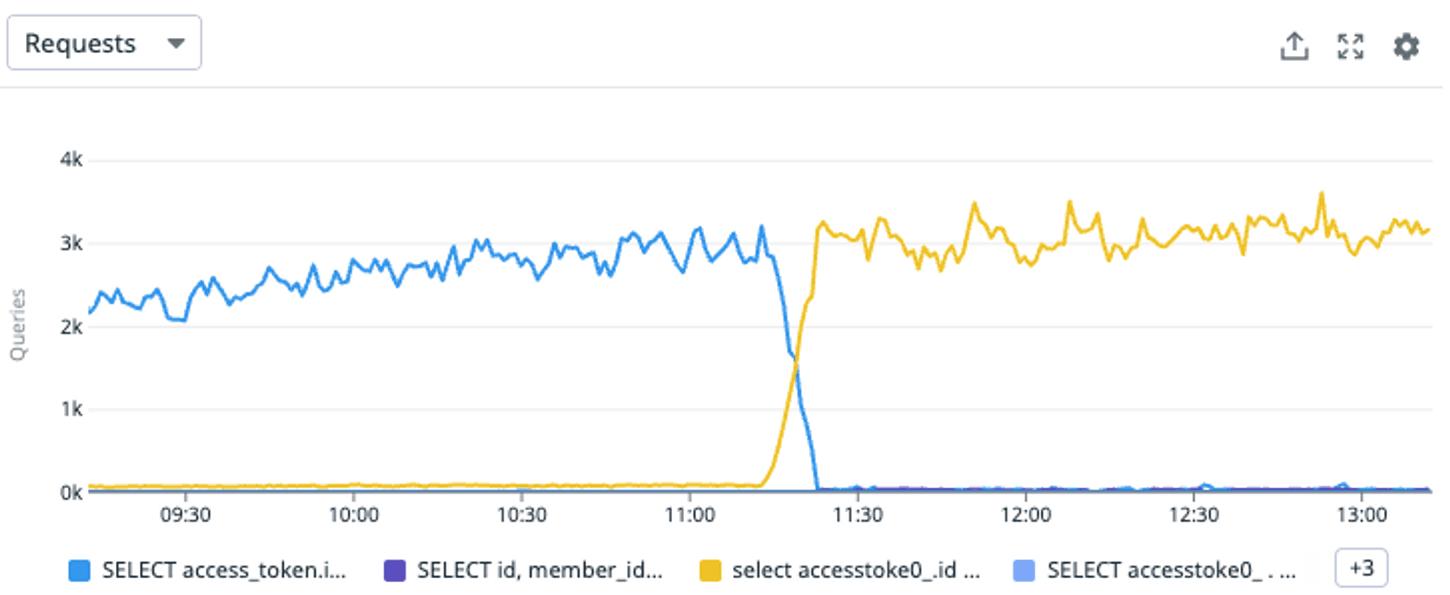The height and width of the screenshot is (595, 1450).
Task: Open graph settings with the gear icon
Action: 1406,46
